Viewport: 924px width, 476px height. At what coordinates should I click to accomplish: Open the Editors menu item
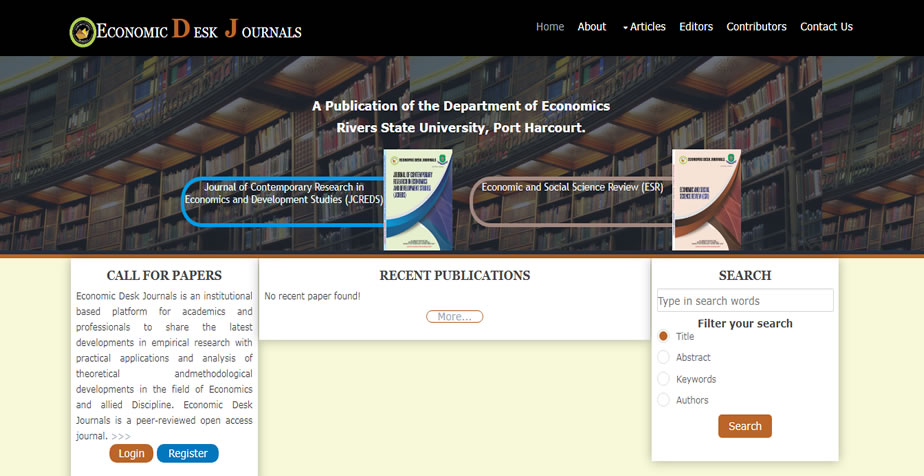click(696, 27)
